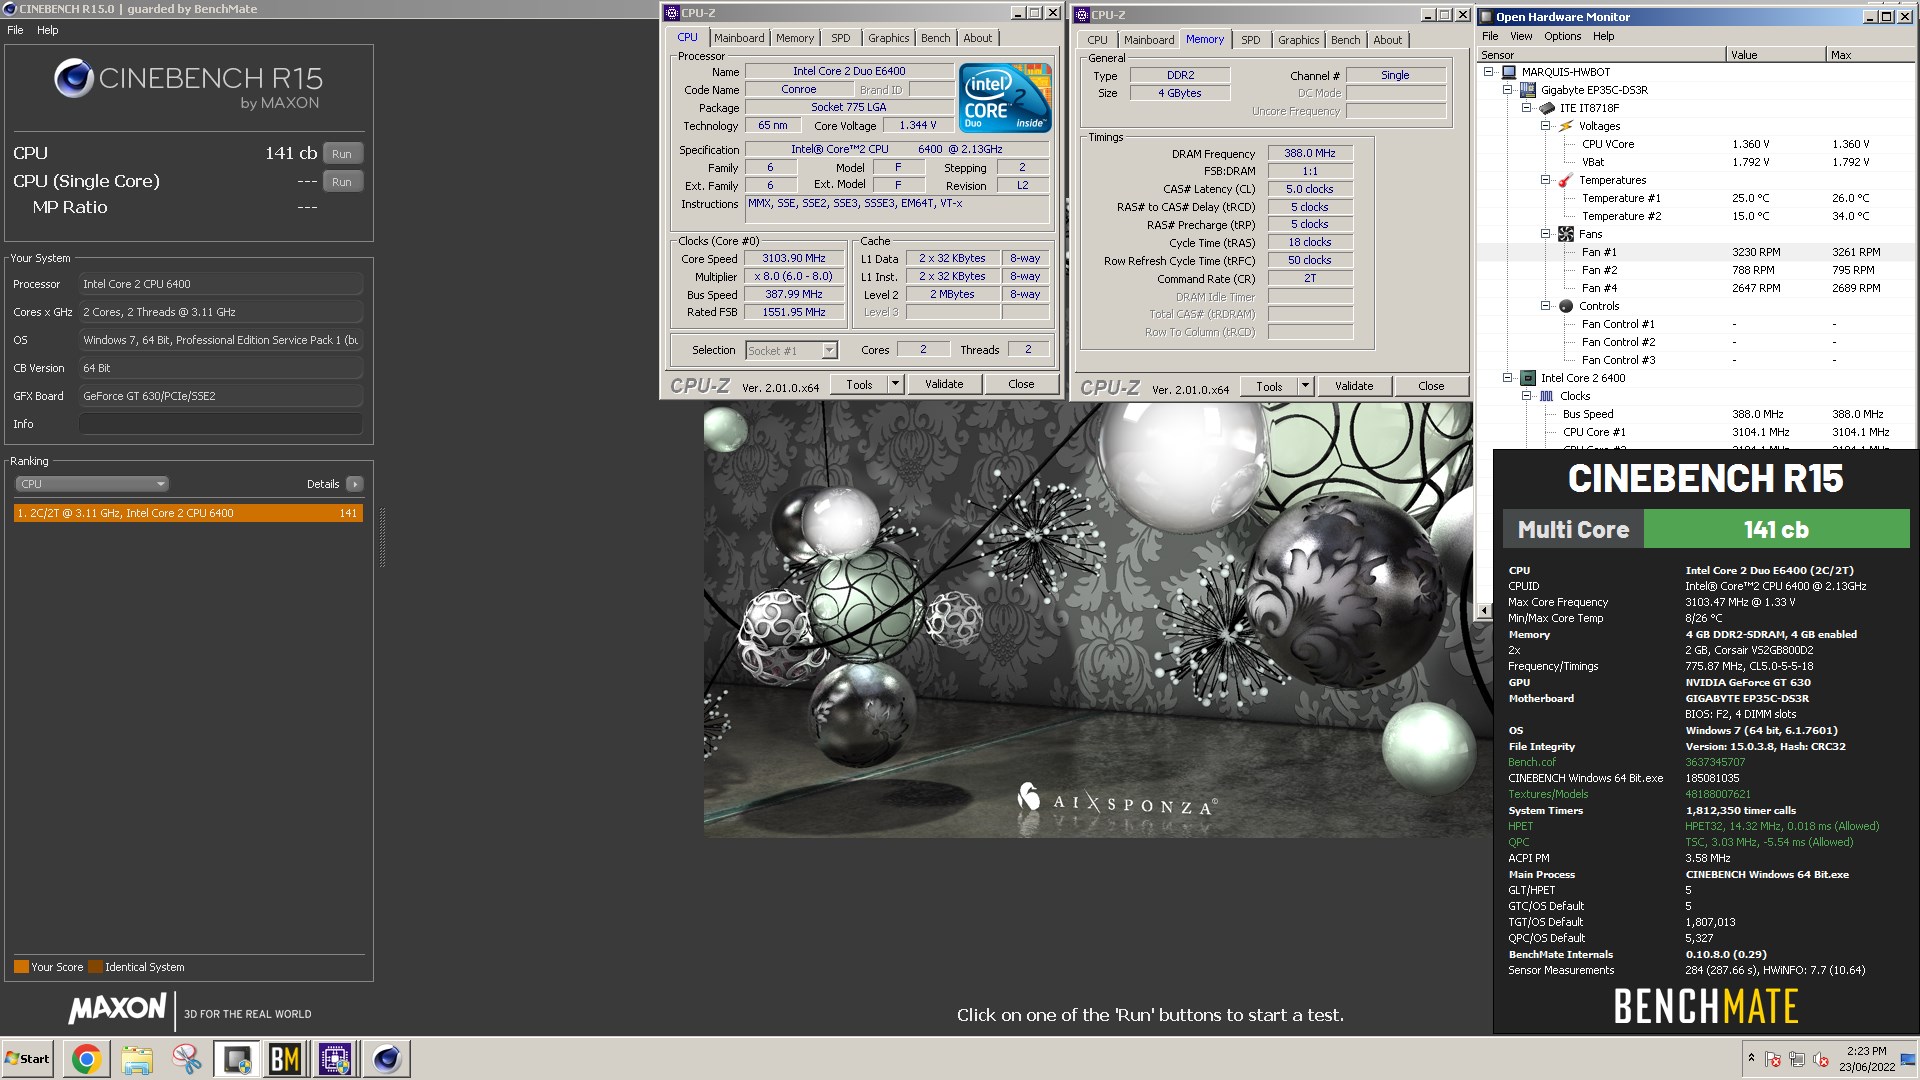The image size is (1920, 1080).
Task: Click the Controls knob icon
Action: [x=1565, y=306]
